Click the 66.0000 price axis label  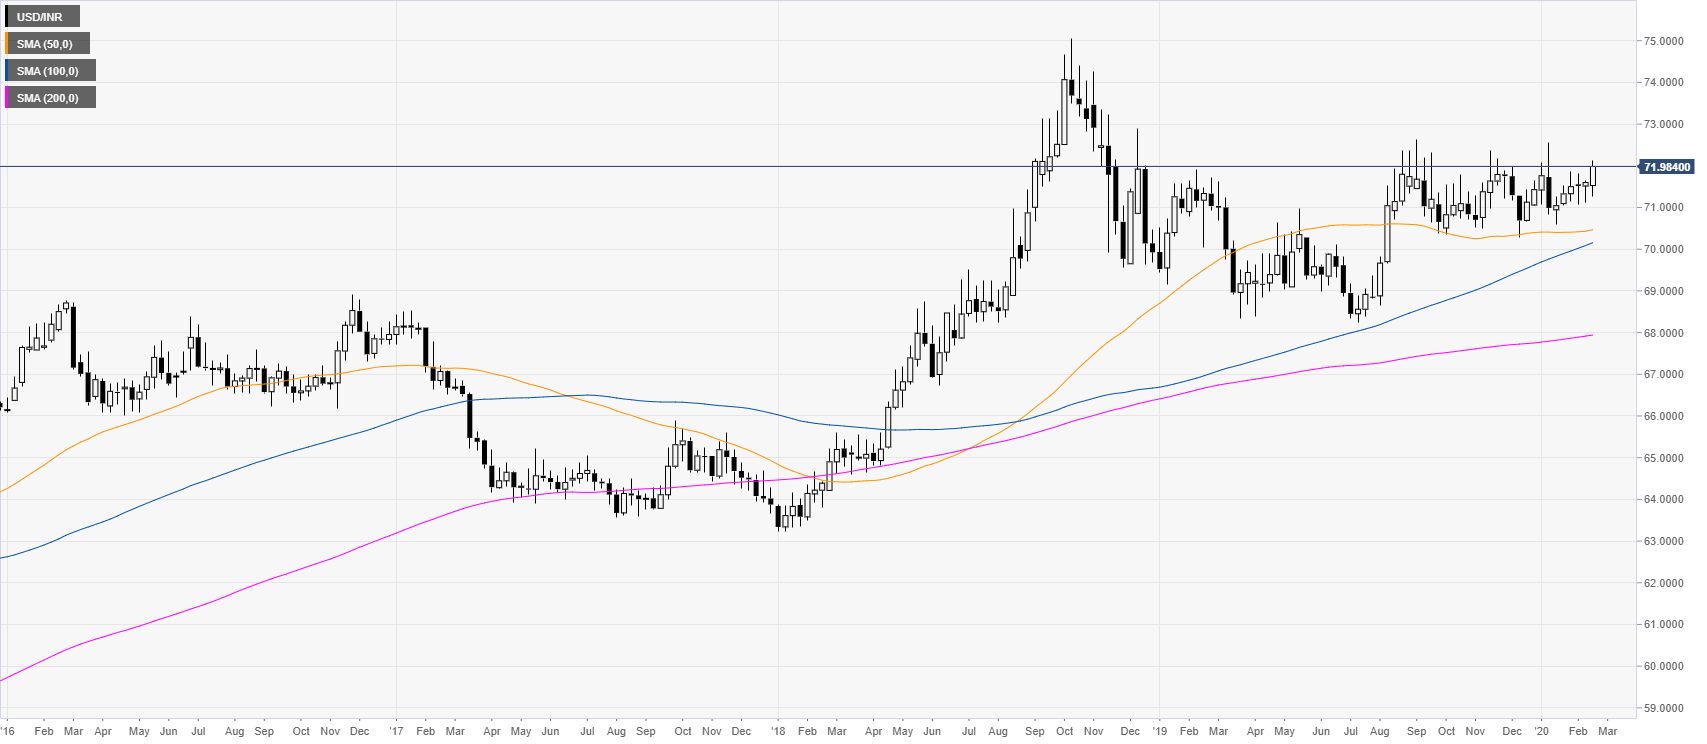(x=1663, y=416)
